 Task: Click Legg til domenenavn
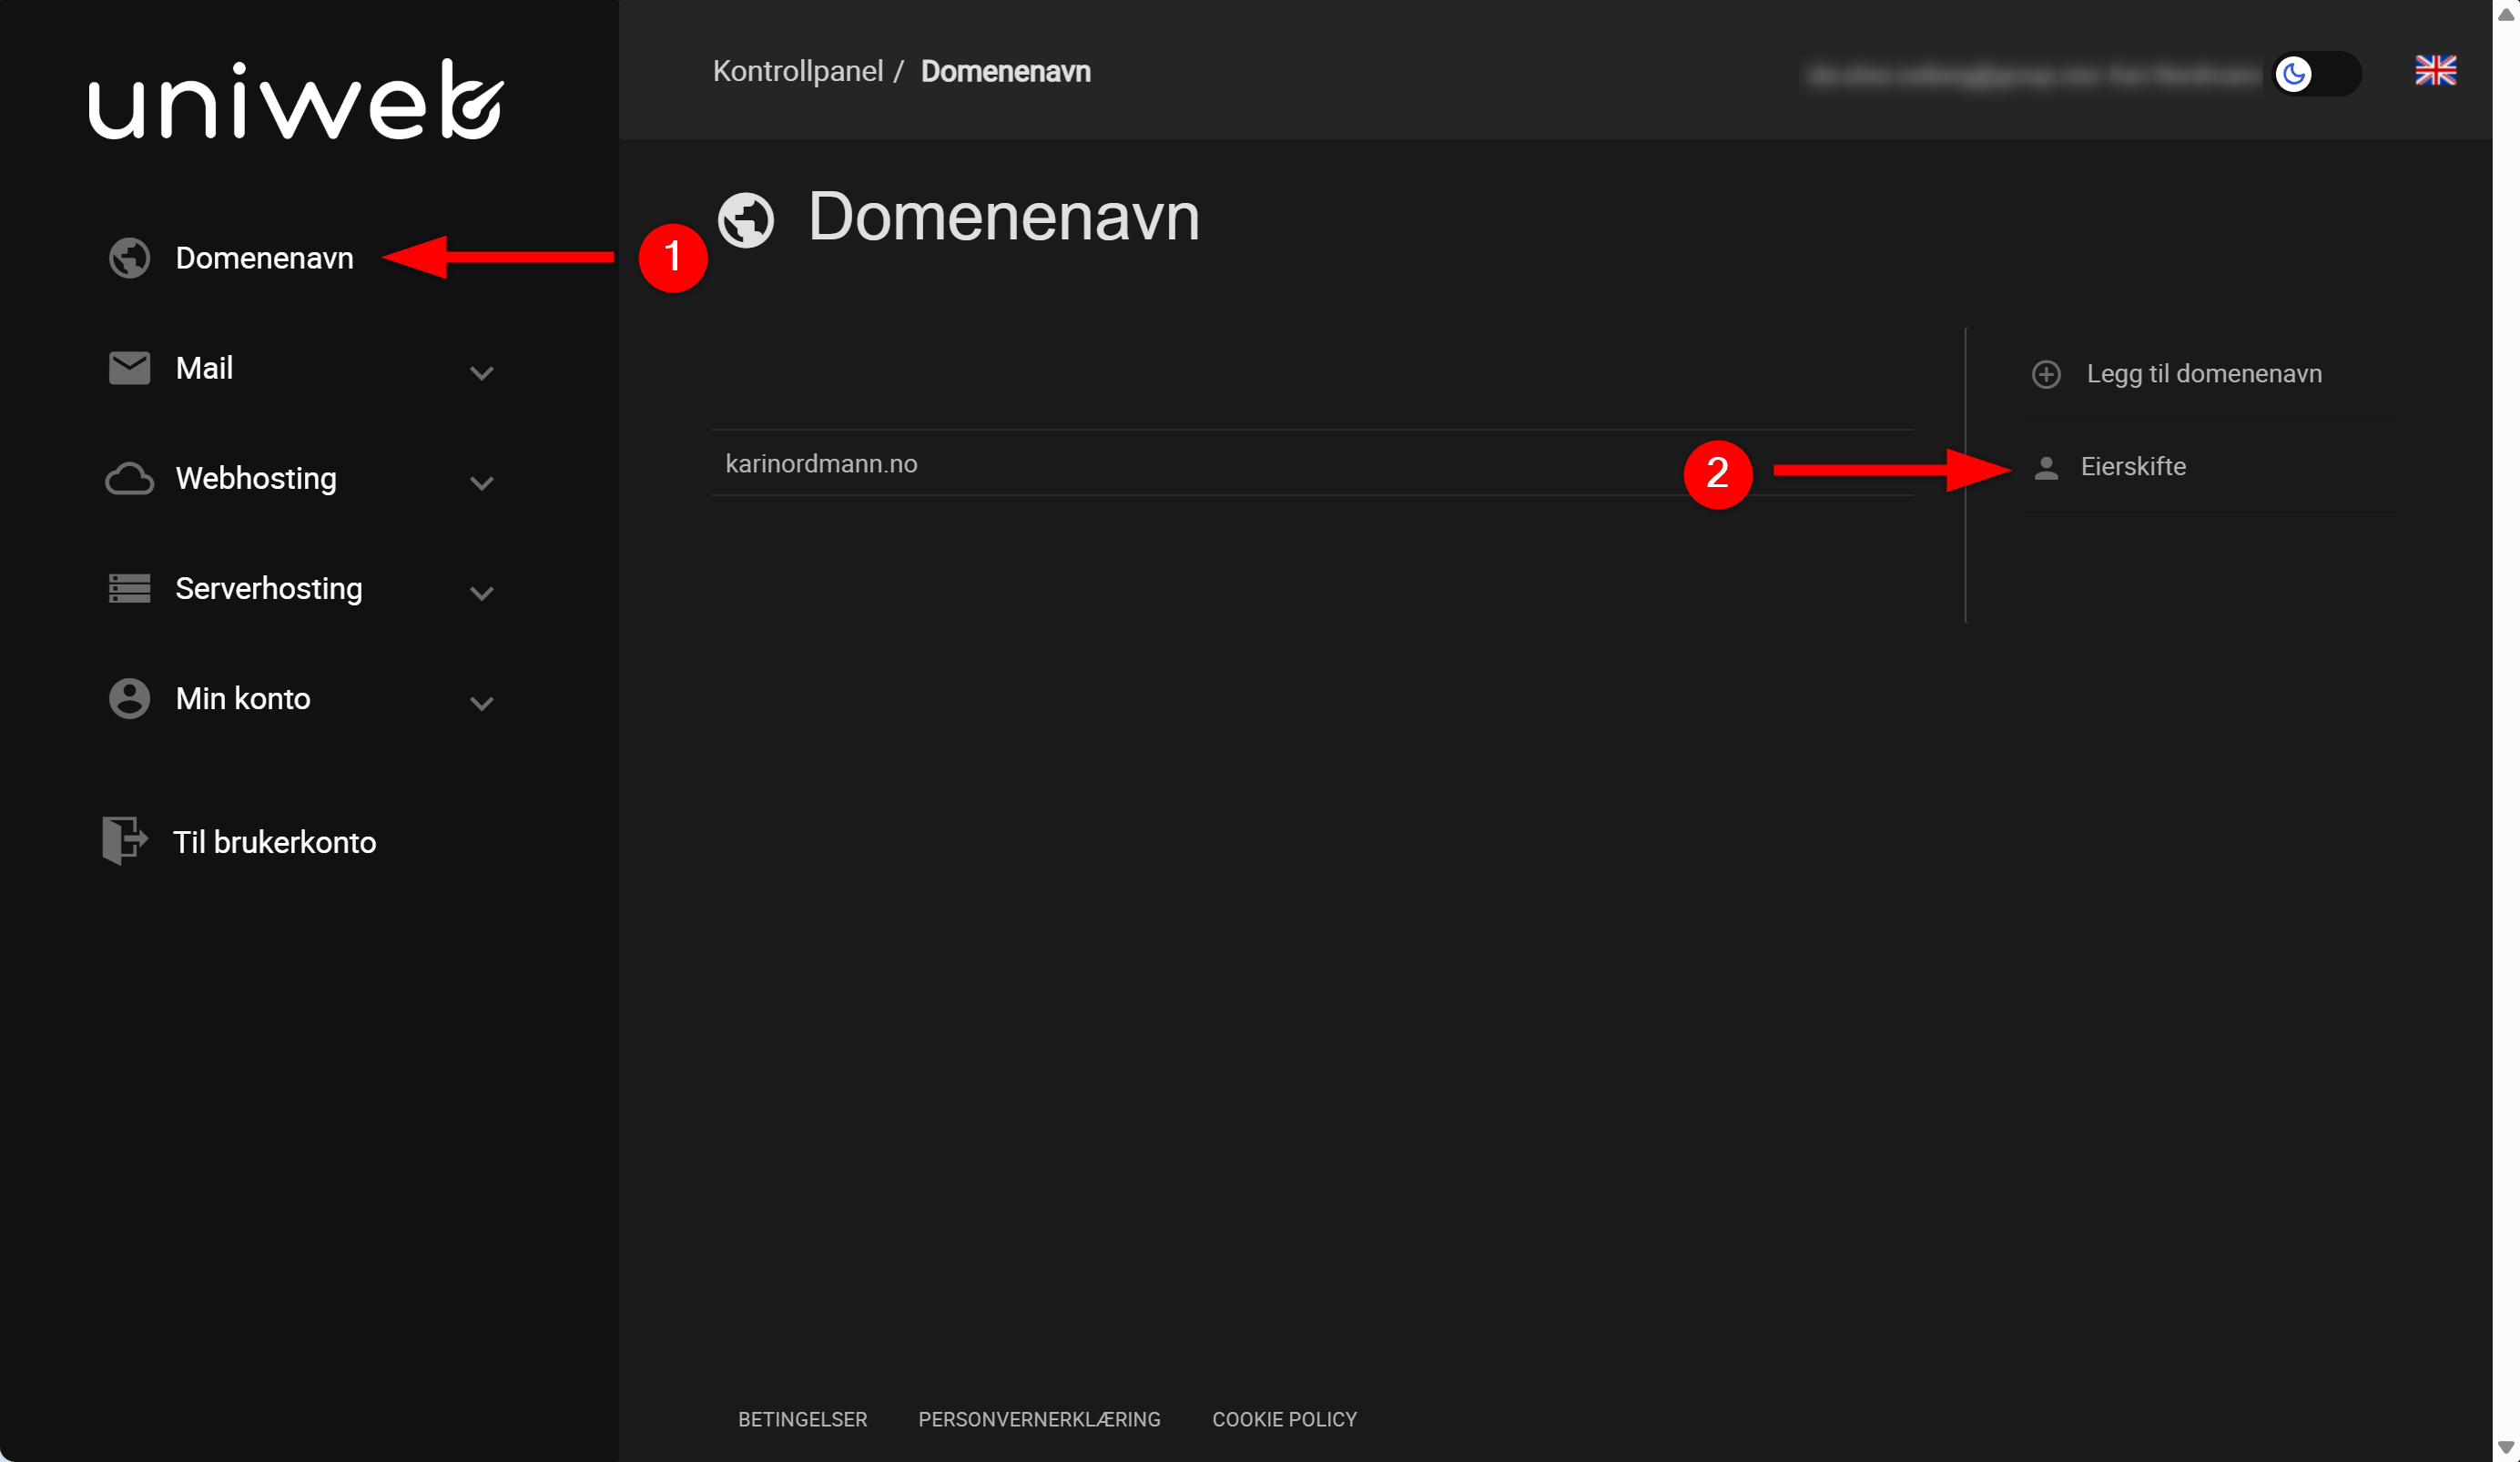pos(2204,373)
